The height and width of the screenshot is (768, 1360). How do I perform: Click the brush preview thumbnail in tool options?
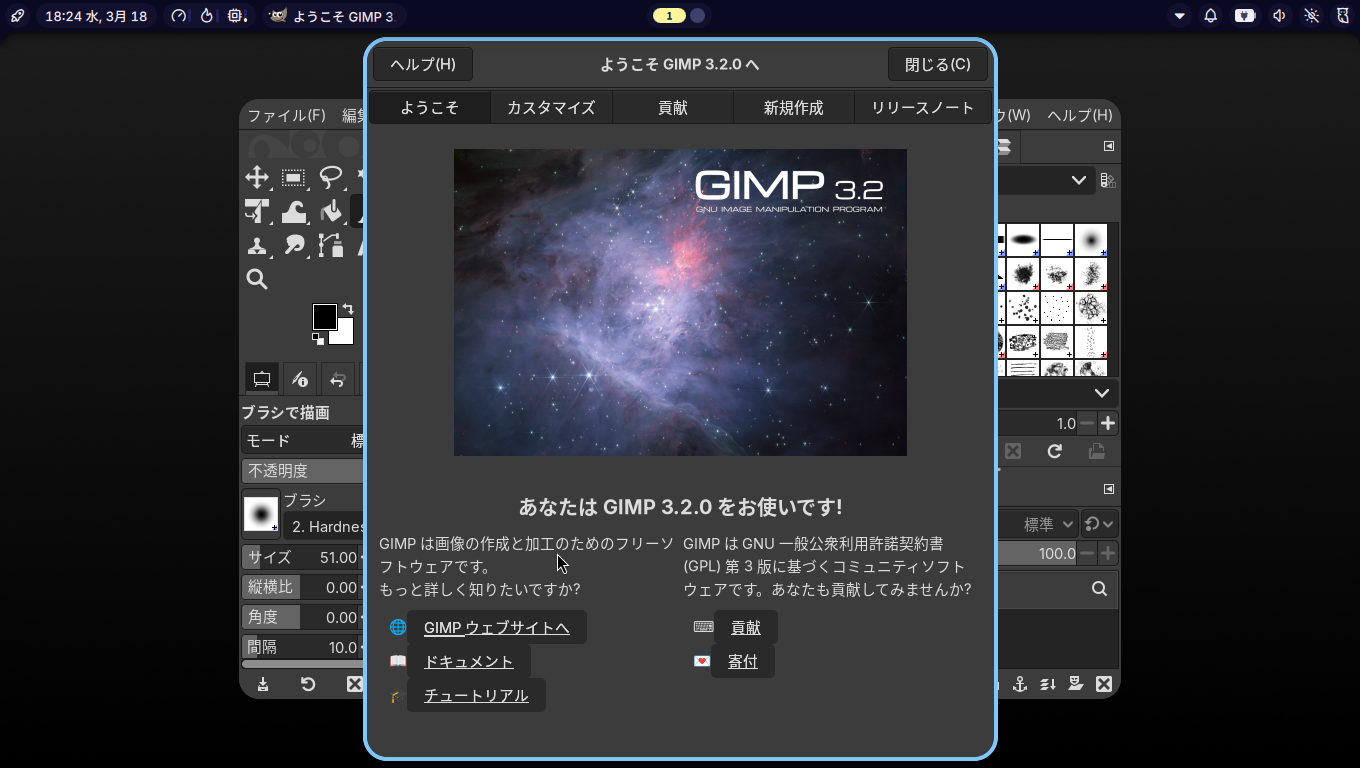(x=261, y=514)
